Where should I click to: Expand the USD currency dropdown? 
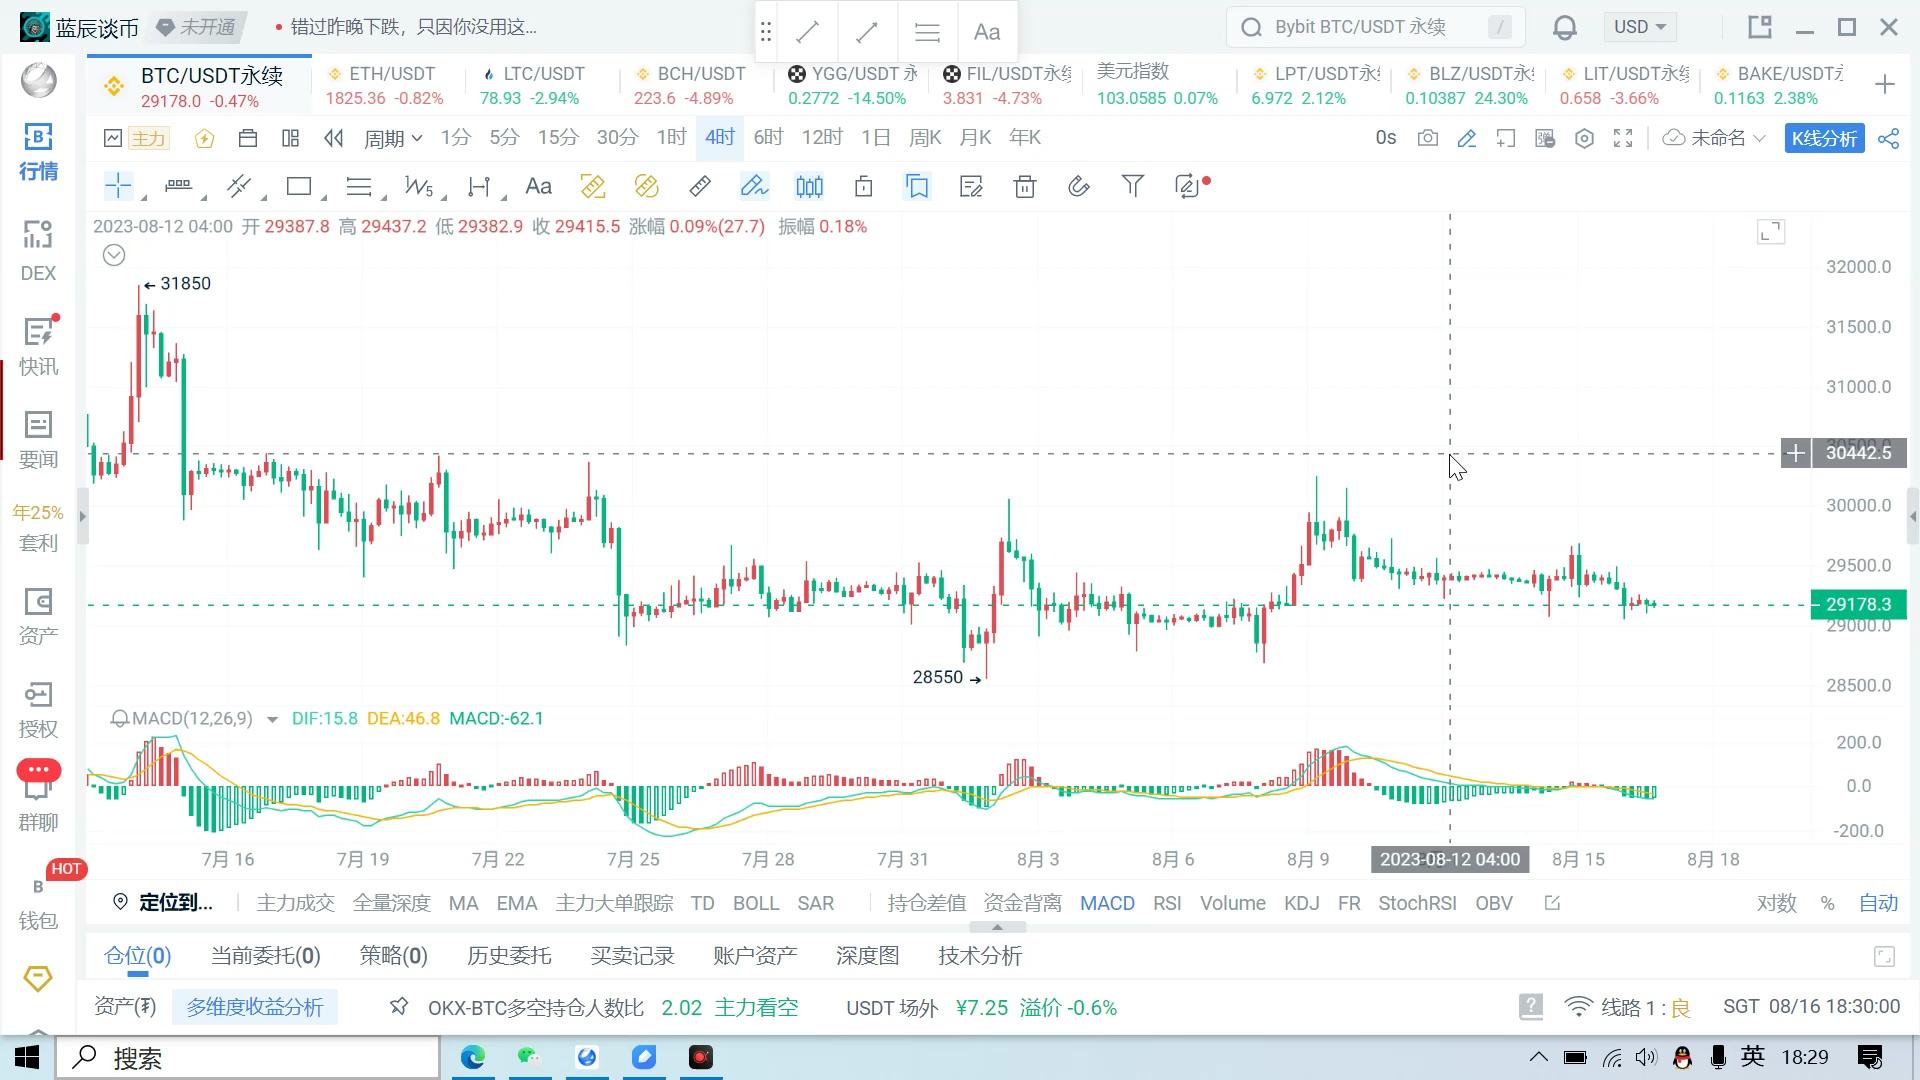[1640, 27]
